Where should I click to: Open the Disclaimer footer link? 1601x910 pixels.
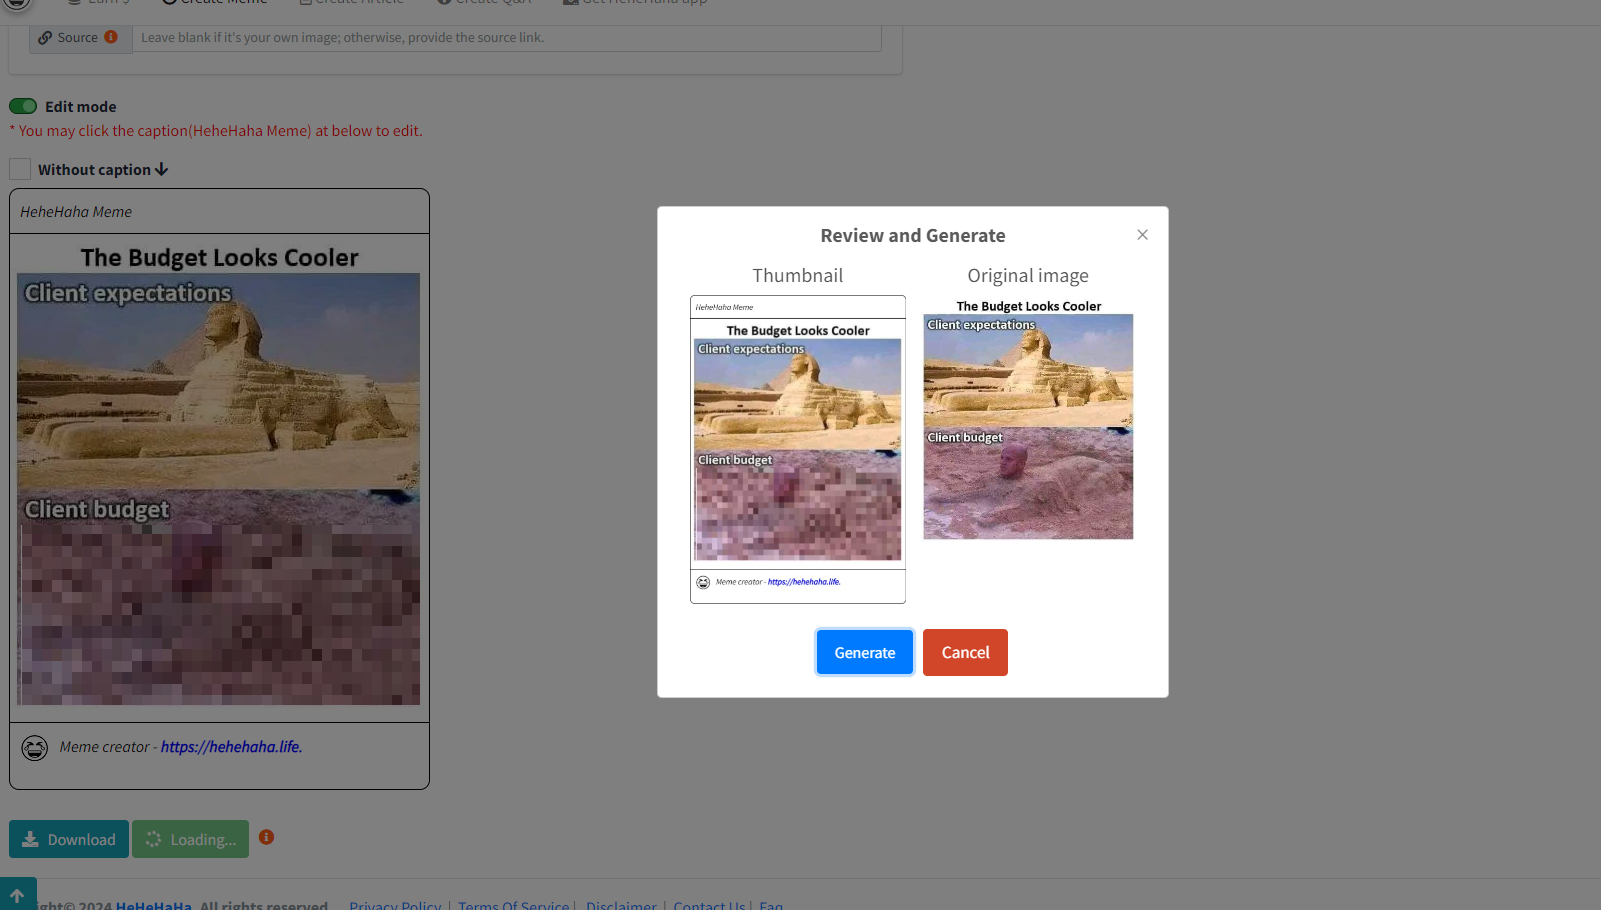621,905
